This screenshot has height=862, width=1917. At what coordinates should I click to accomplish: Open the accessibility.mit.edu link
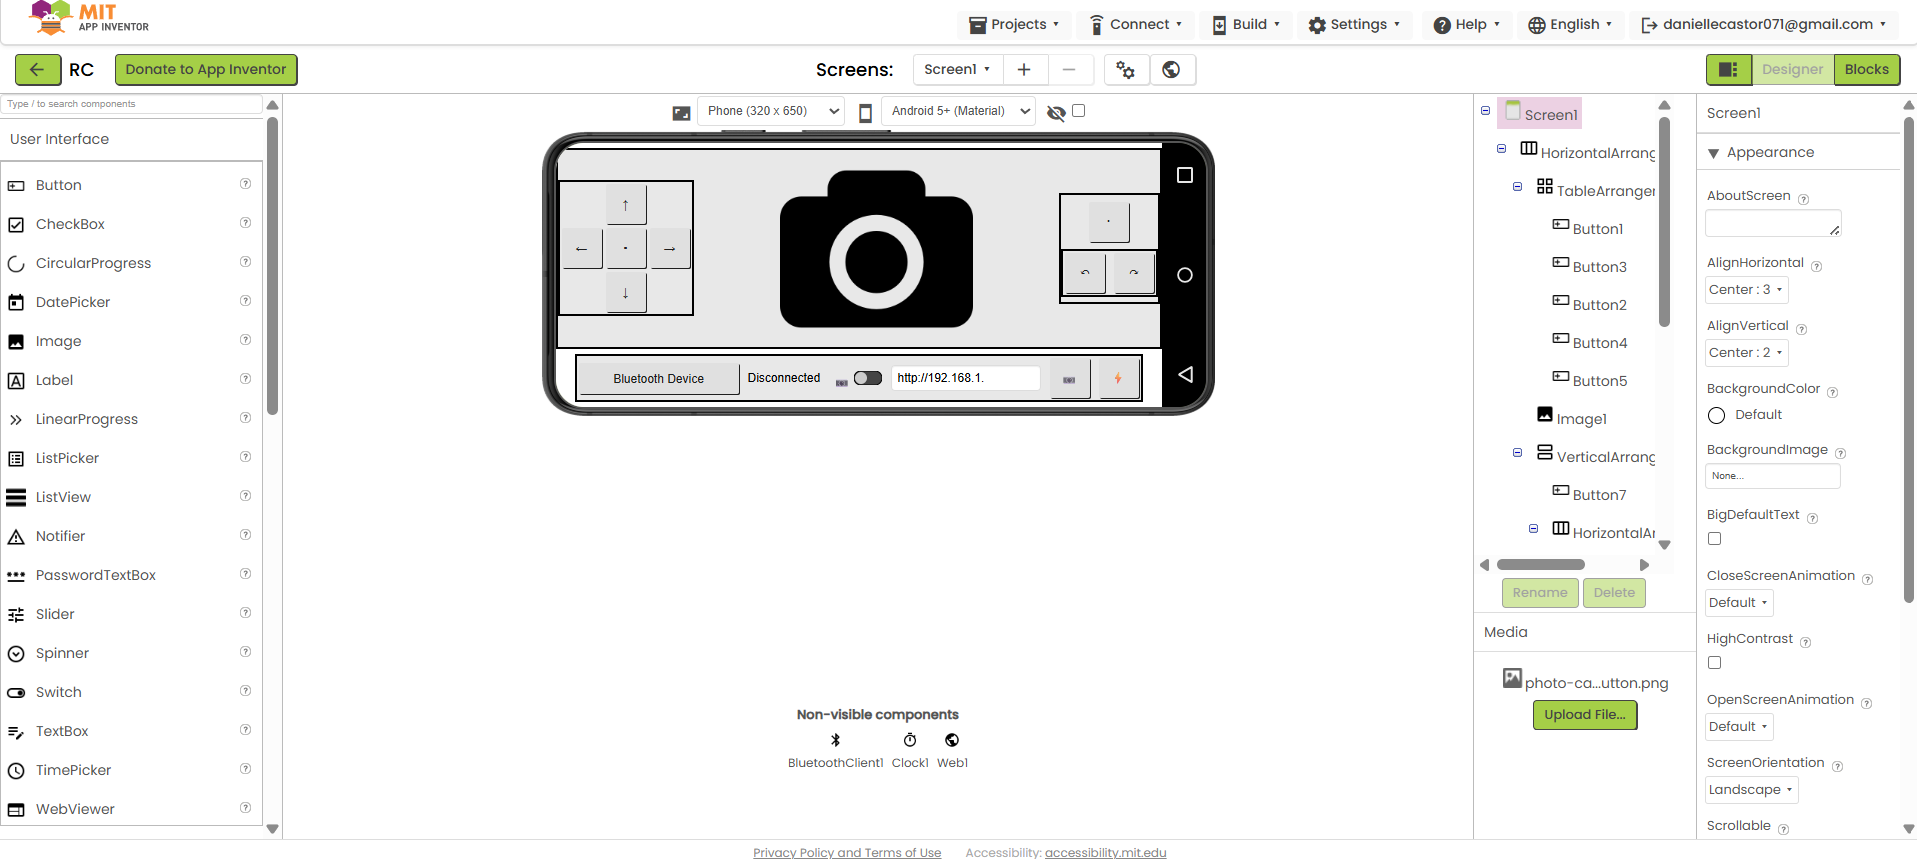pos(1105,853)
